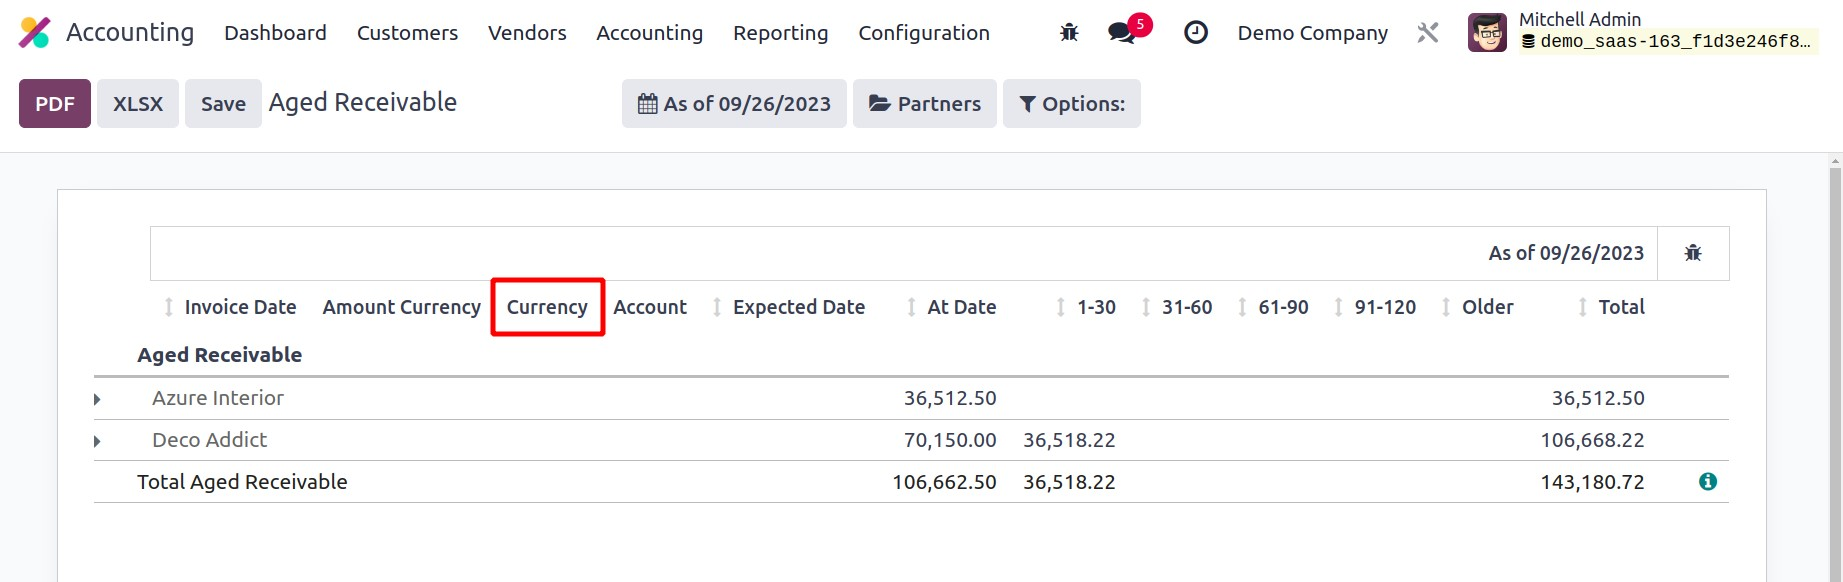Open the Options filter dropdown
1843x582 pixels.
coord(1071,104)
